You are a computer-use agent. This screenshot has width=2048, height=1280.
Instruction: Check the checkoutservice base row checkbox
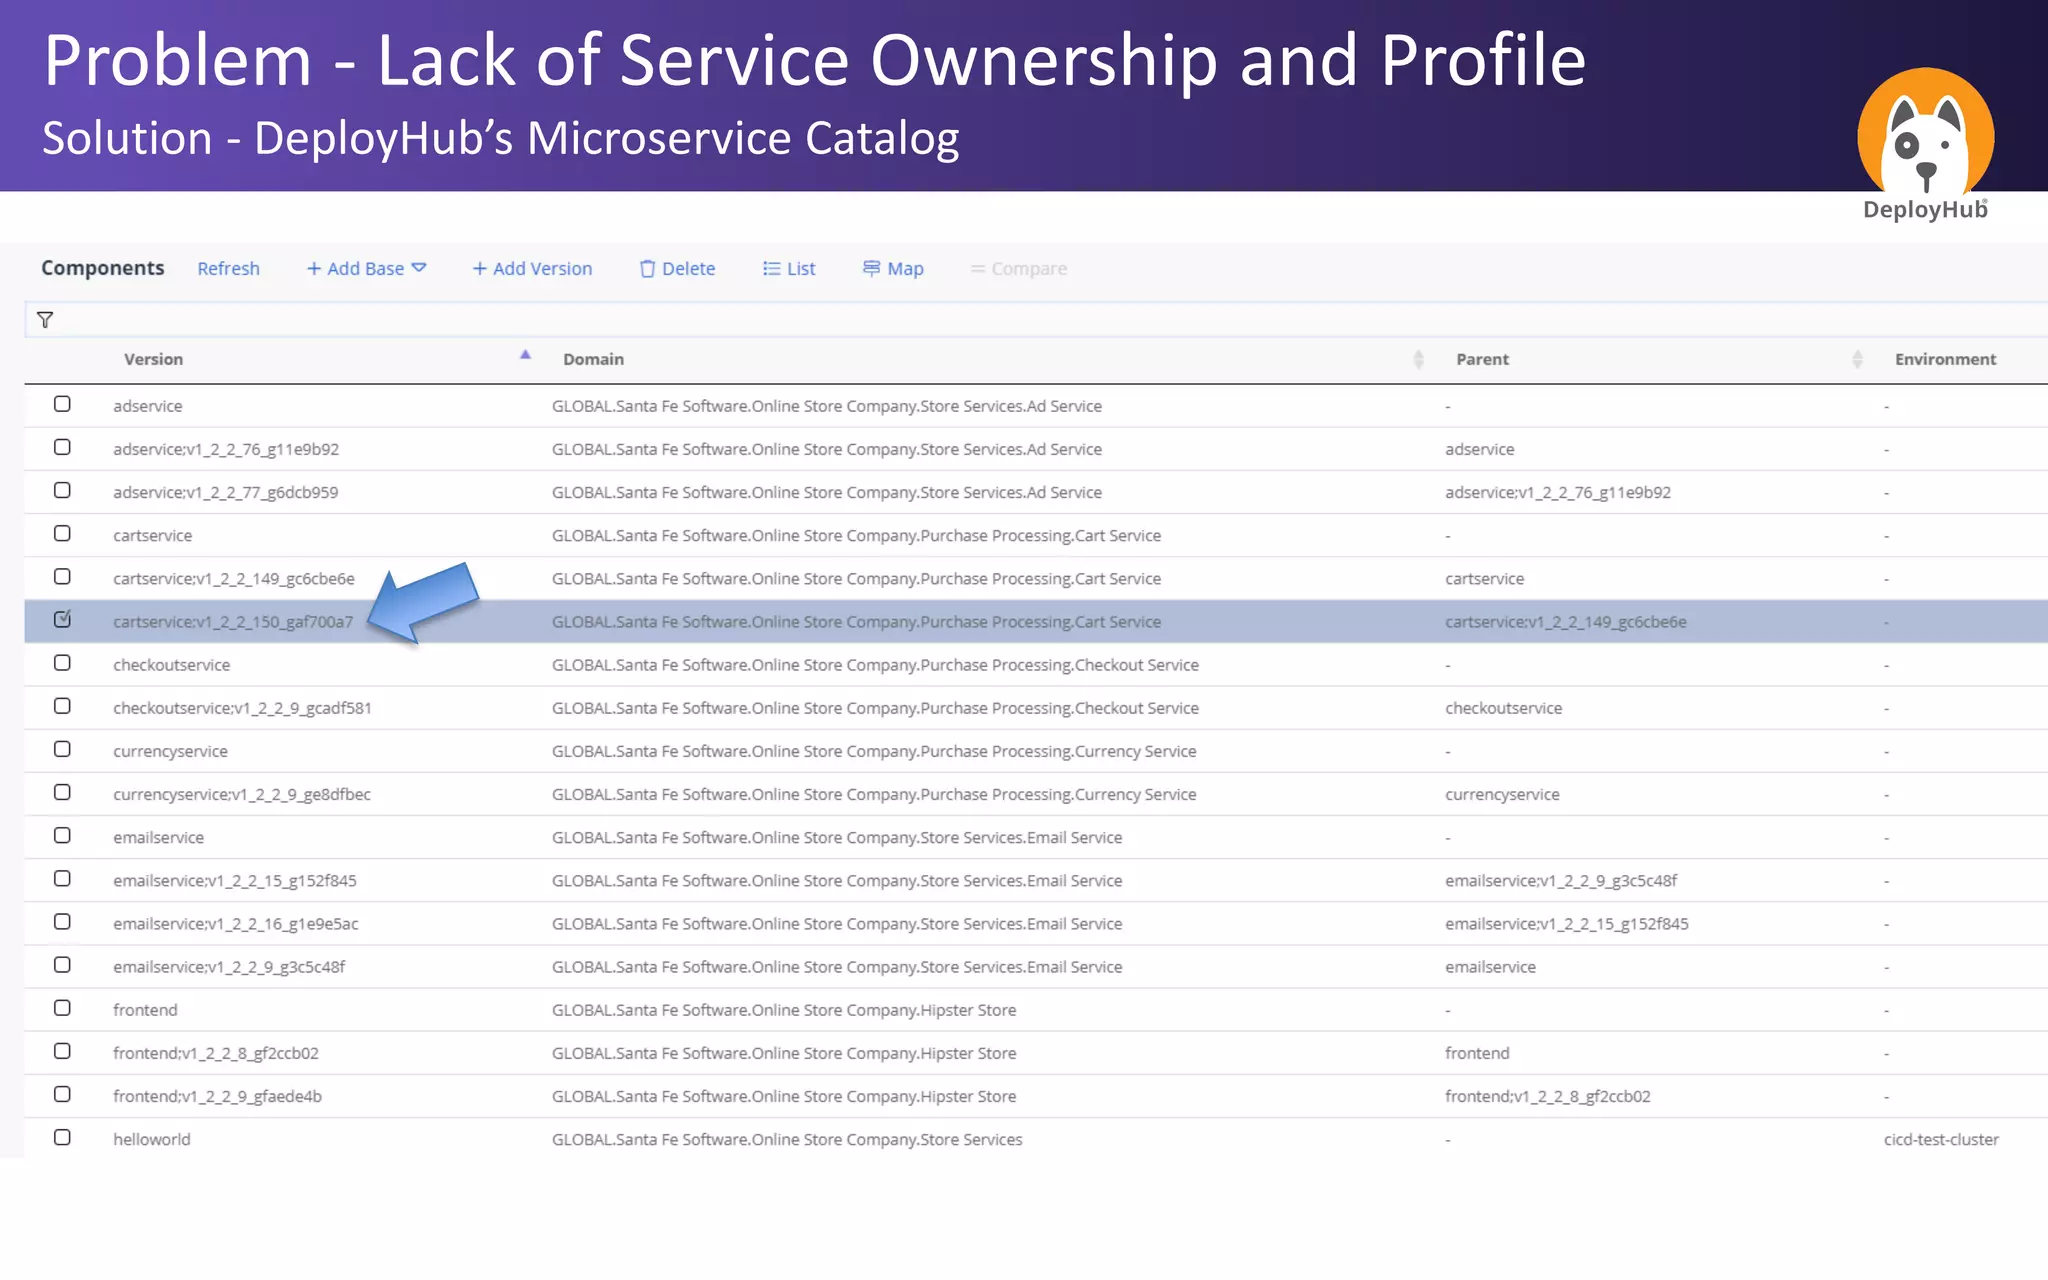[62, 663]
